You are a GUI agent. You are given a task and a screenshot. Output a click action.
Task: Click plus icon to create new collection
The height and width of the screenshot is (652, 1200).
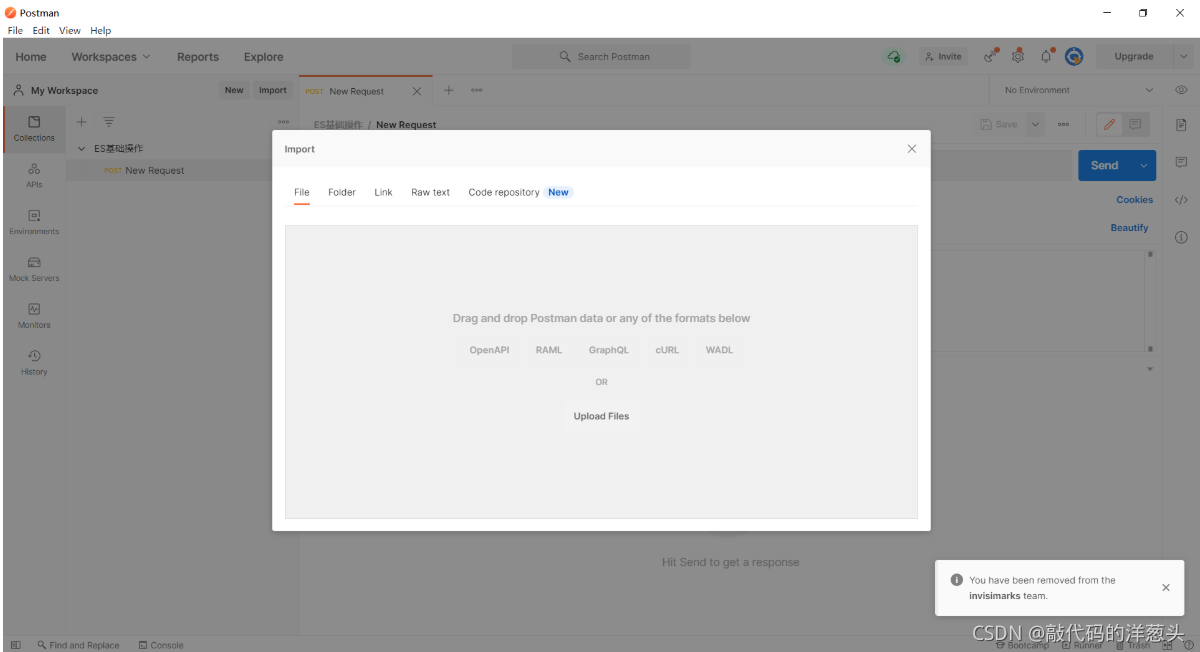pos(82,122)
